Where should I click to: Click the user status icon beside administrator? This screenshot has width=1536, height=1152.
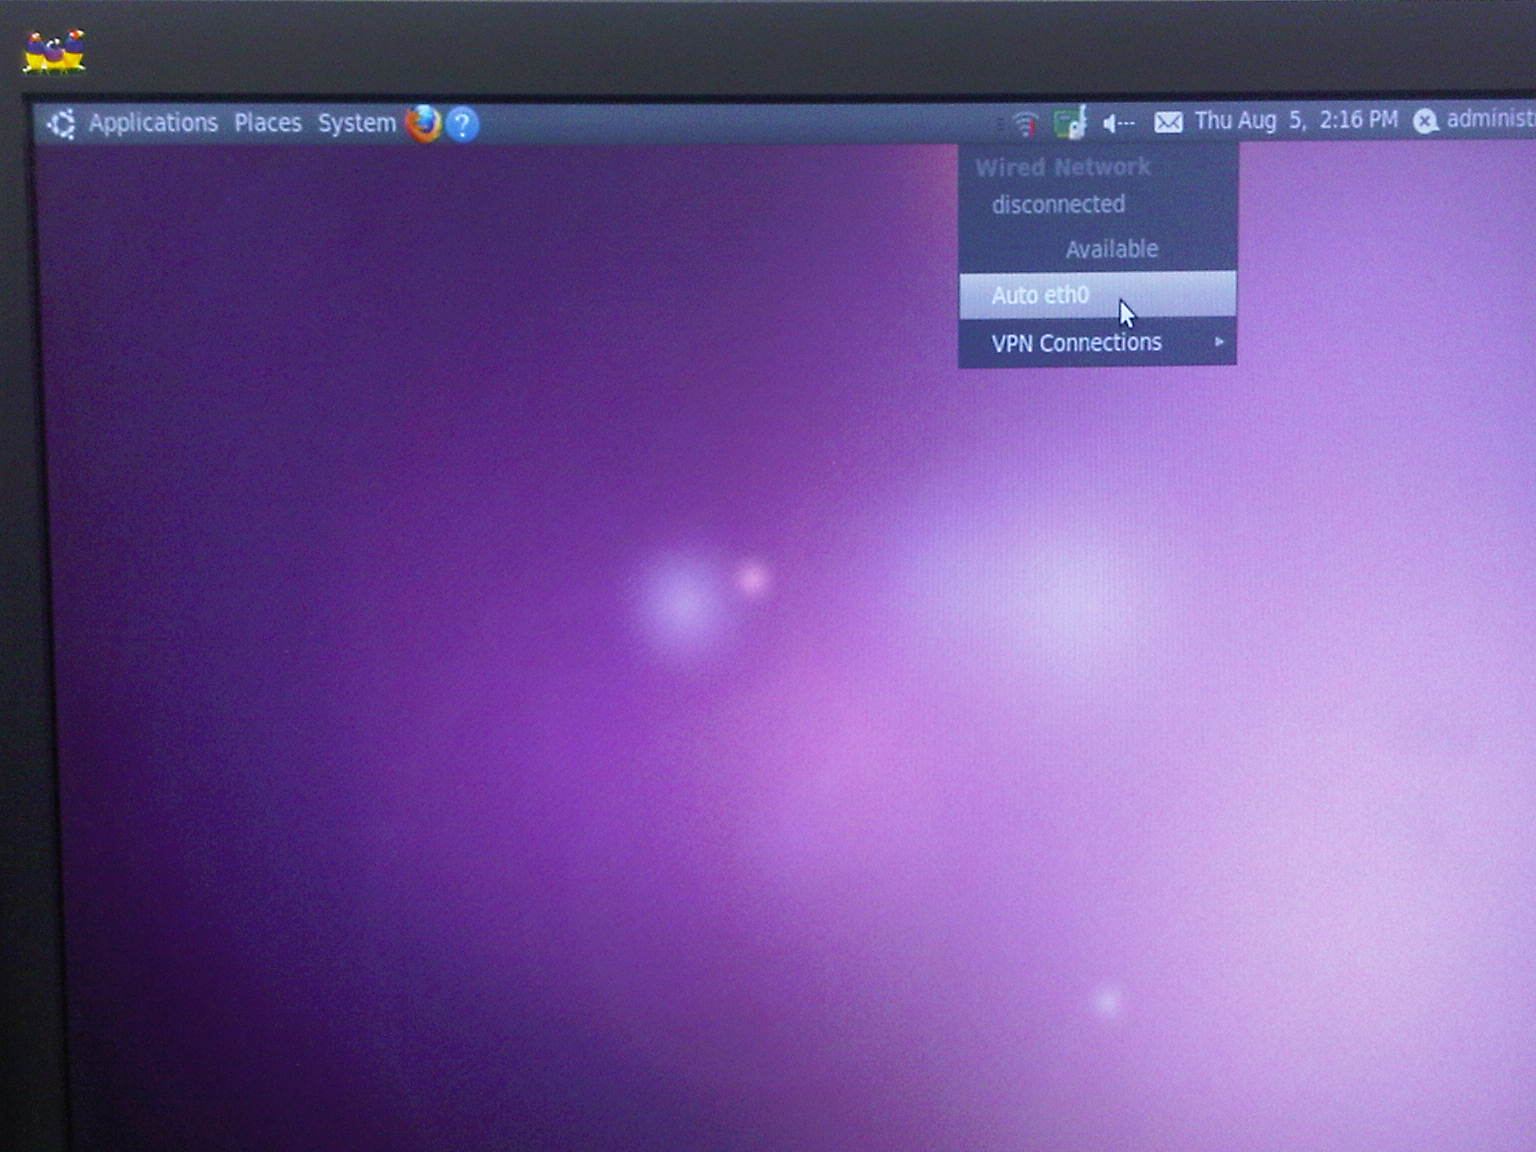(x=1425, y=121)
